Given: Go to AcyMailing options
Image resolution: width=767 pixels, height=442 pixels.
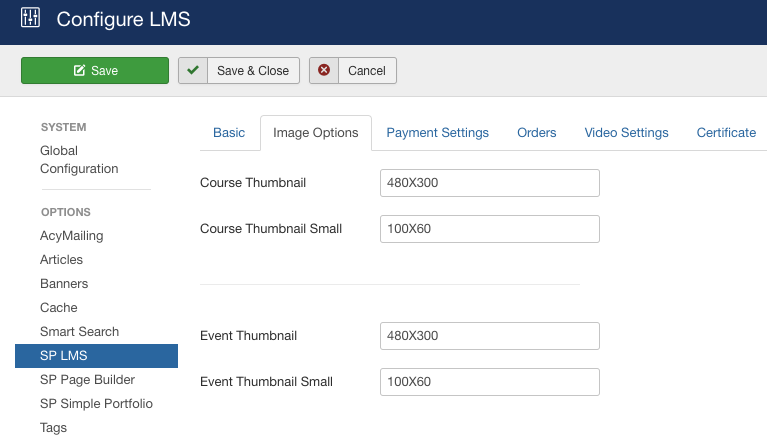Looking at the screenshot, I should pos(72,236).
